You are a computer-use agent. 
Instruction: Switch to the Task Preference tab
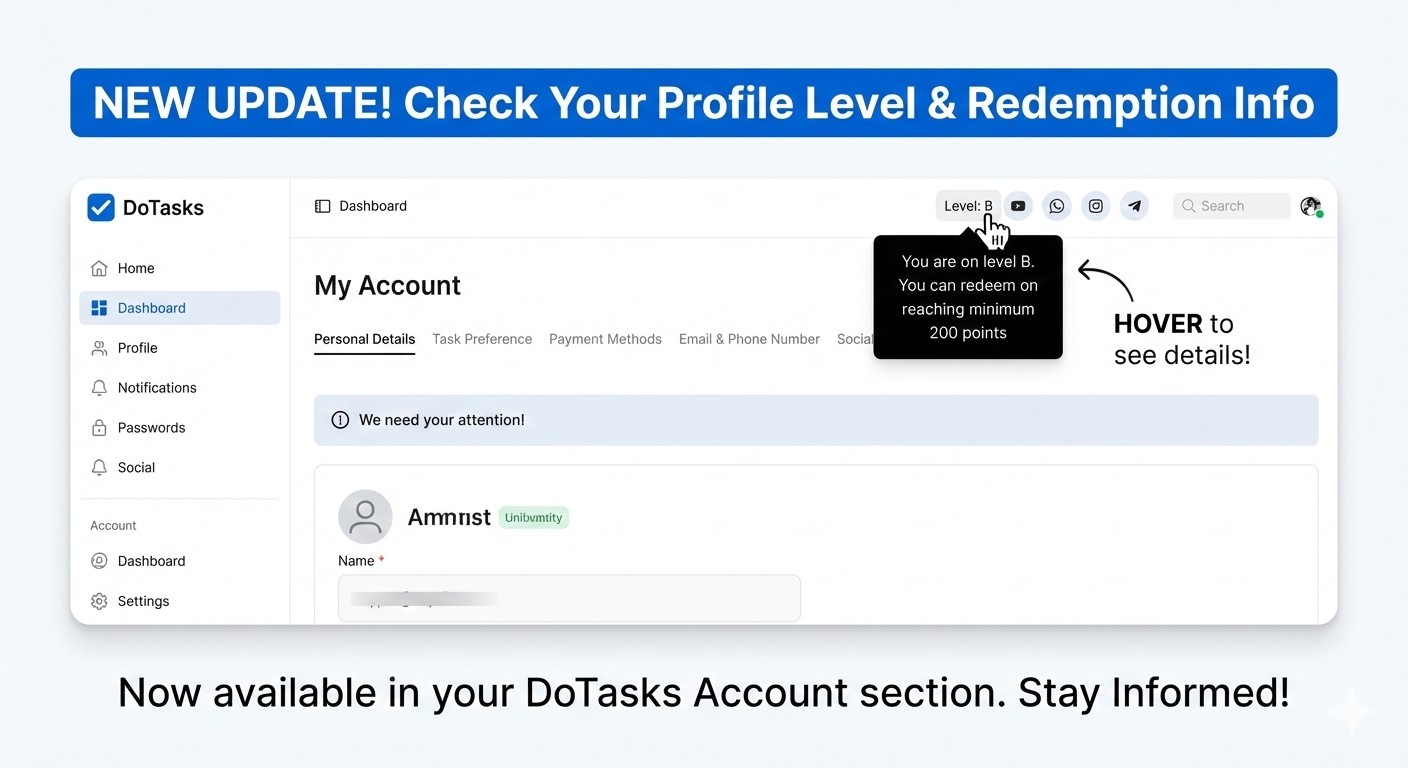[x=482, y=339]
